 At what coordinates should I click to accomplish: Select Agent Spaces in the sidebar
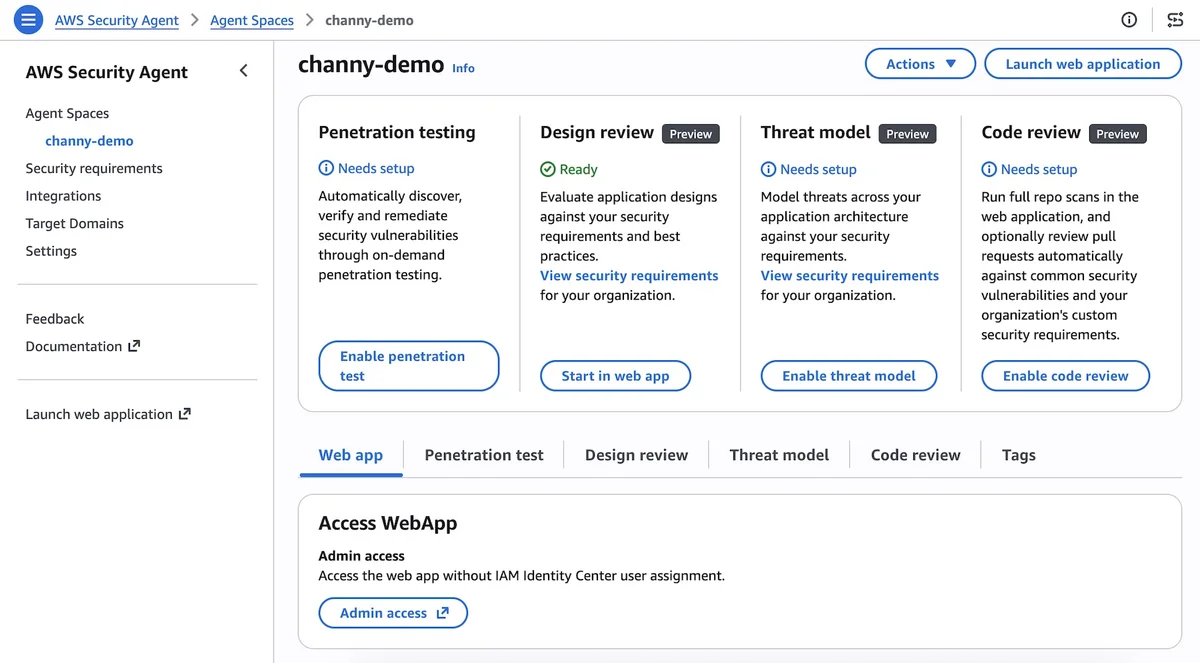pos(67,113)
